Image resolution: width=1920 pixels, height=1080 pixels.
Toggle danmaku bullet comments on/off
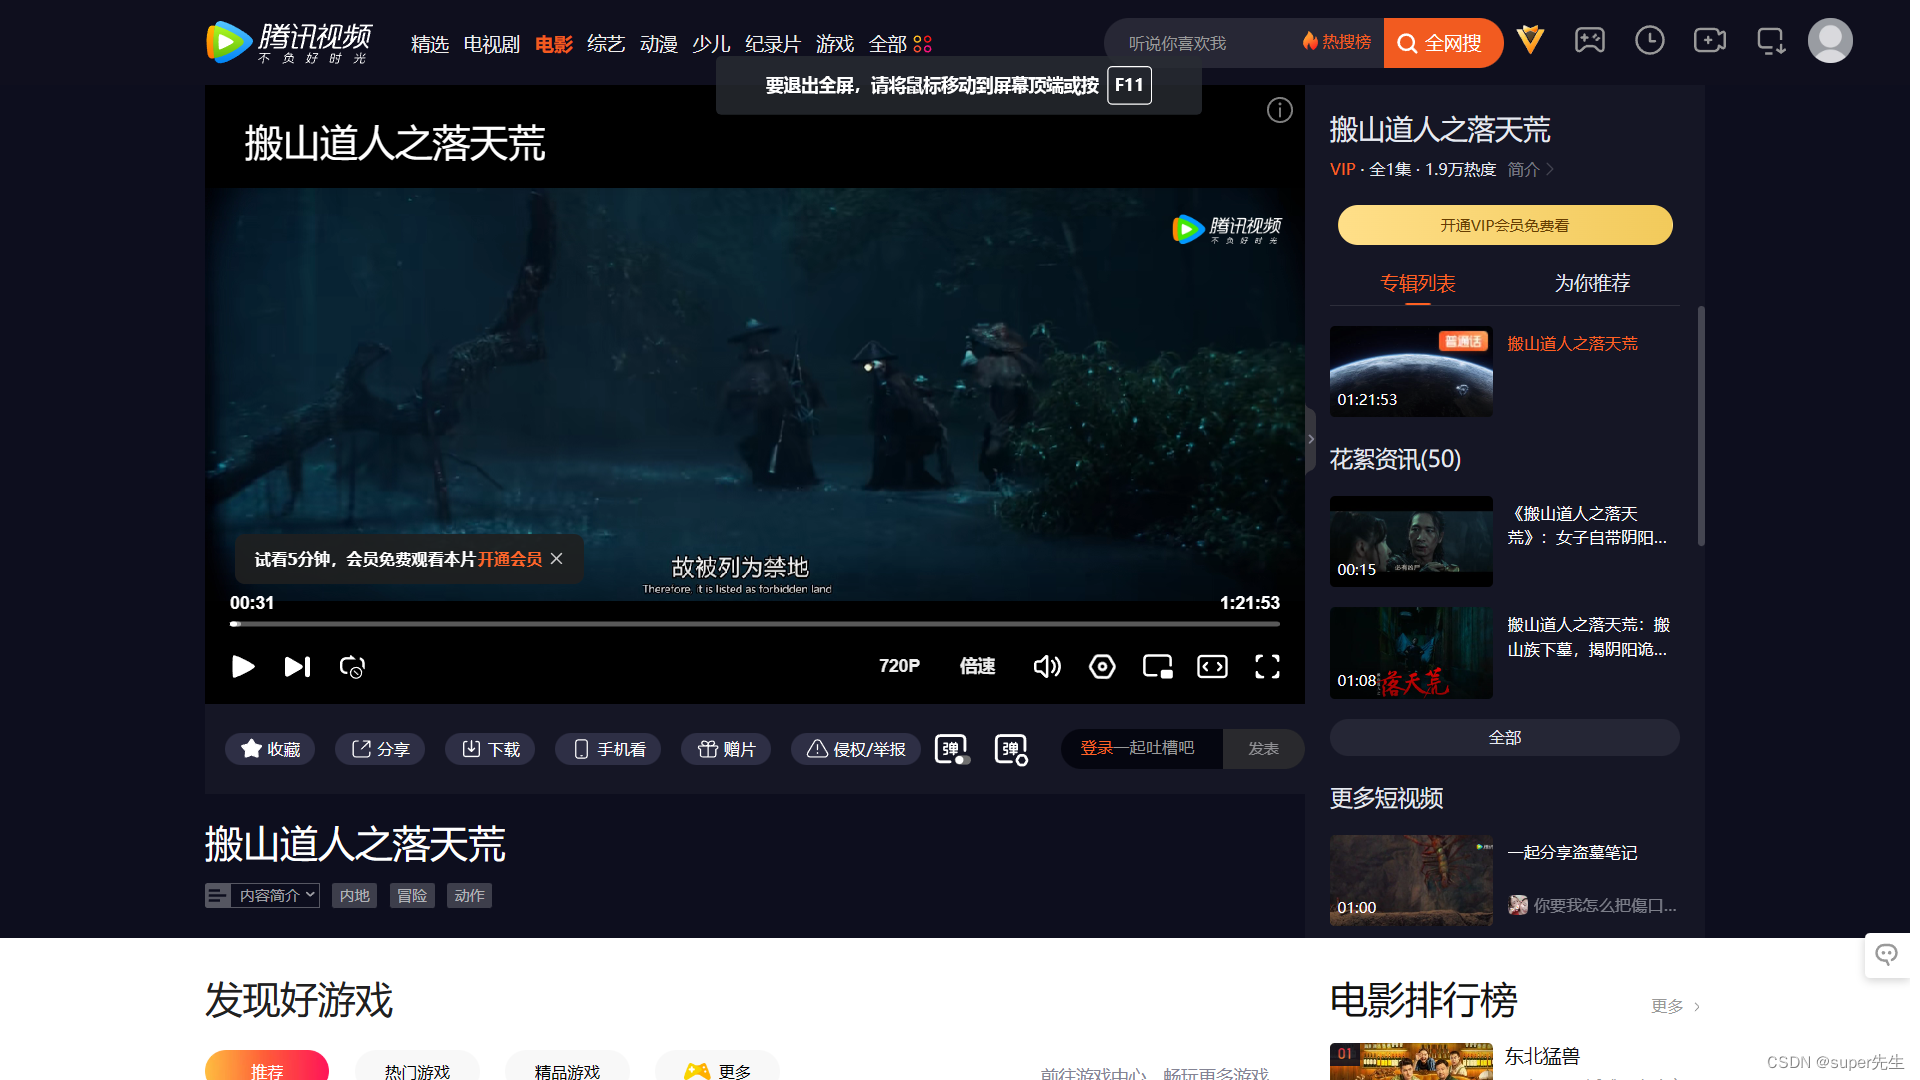[952, 749]
